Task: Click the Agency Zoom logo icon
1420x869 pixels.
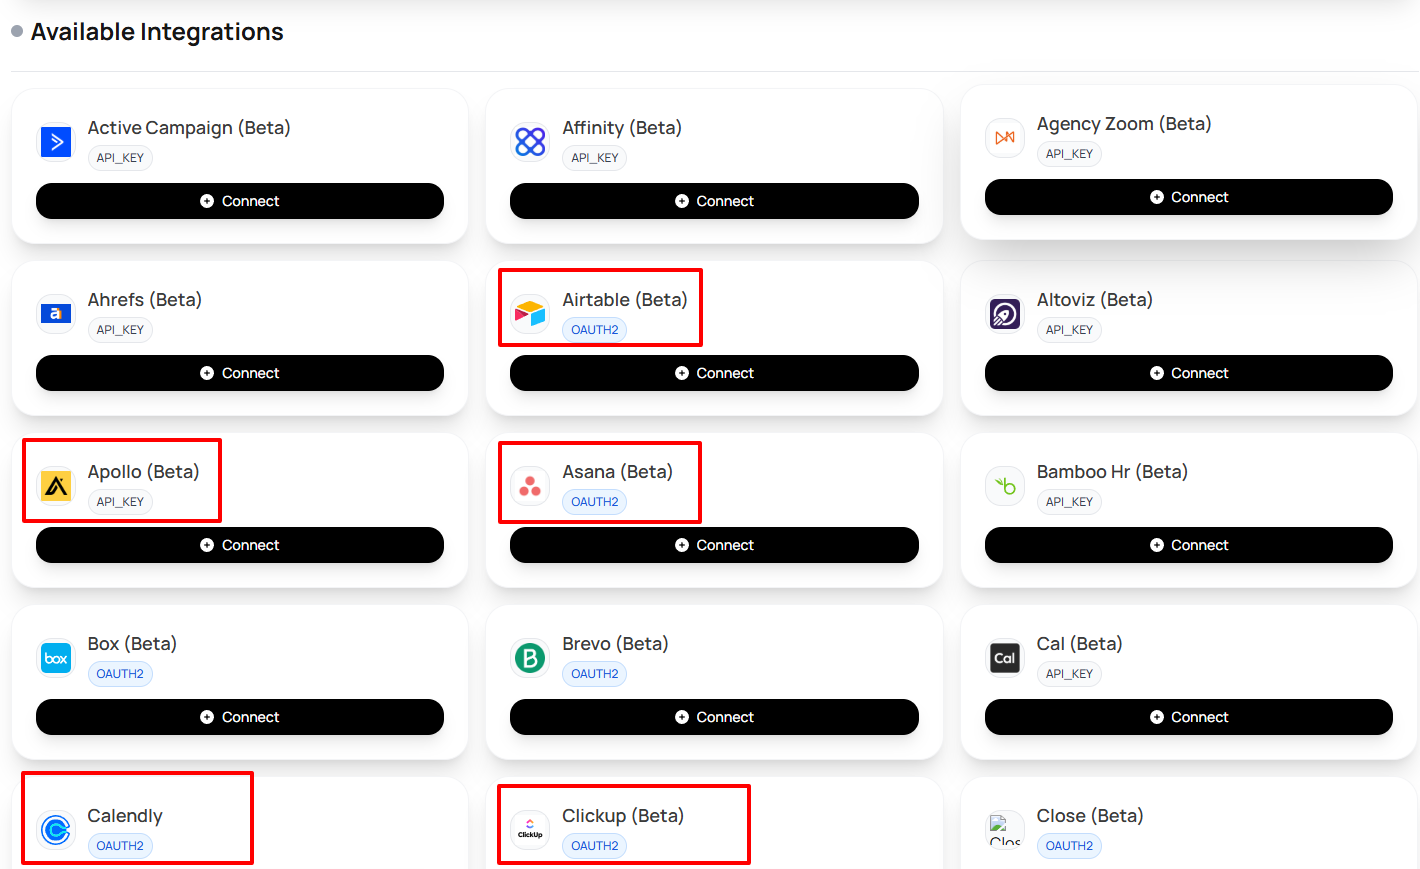Action: (1005, 138)
